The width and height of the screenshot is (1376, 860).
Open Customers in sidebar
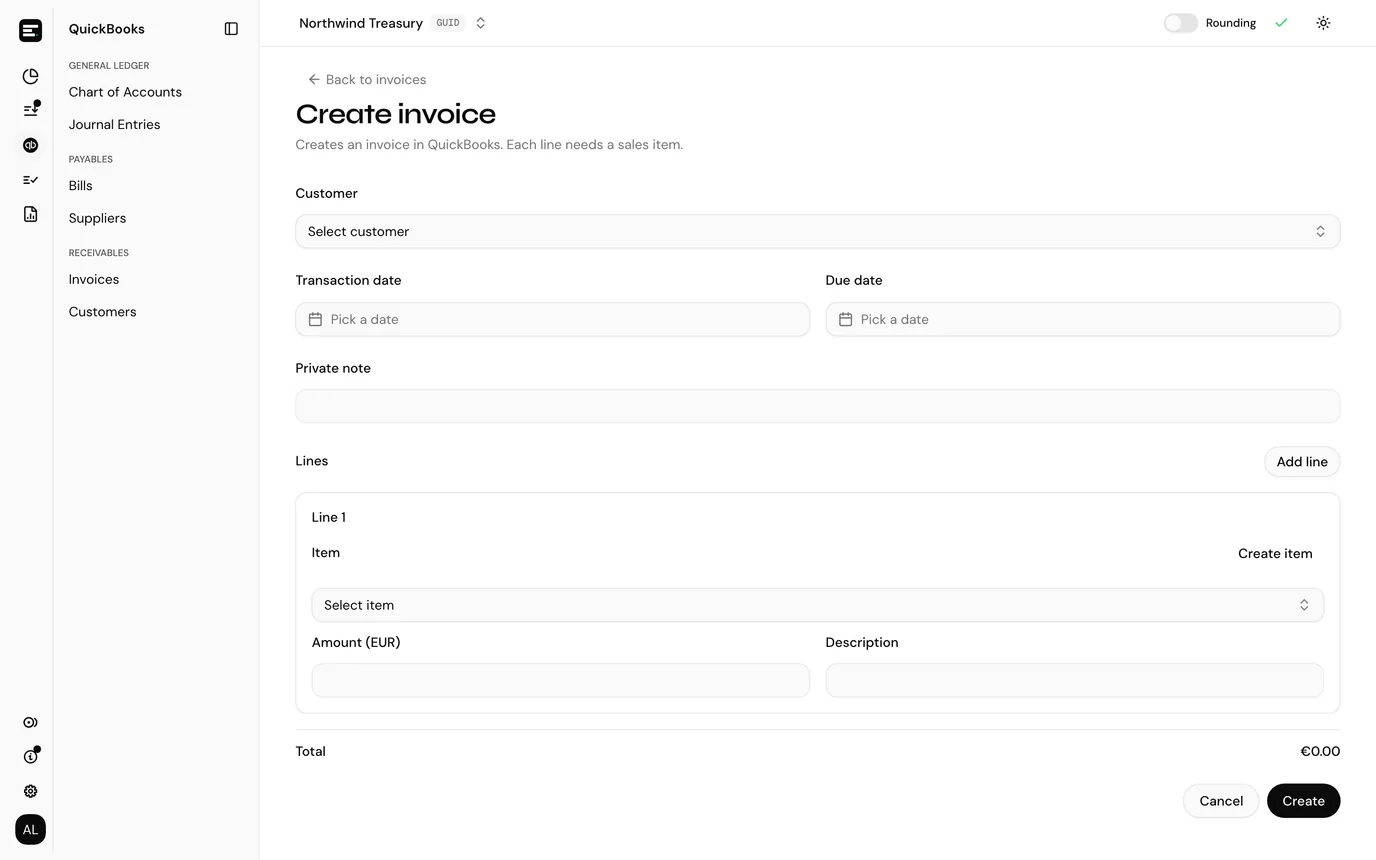pyautogui.click(x=102, y=312)
